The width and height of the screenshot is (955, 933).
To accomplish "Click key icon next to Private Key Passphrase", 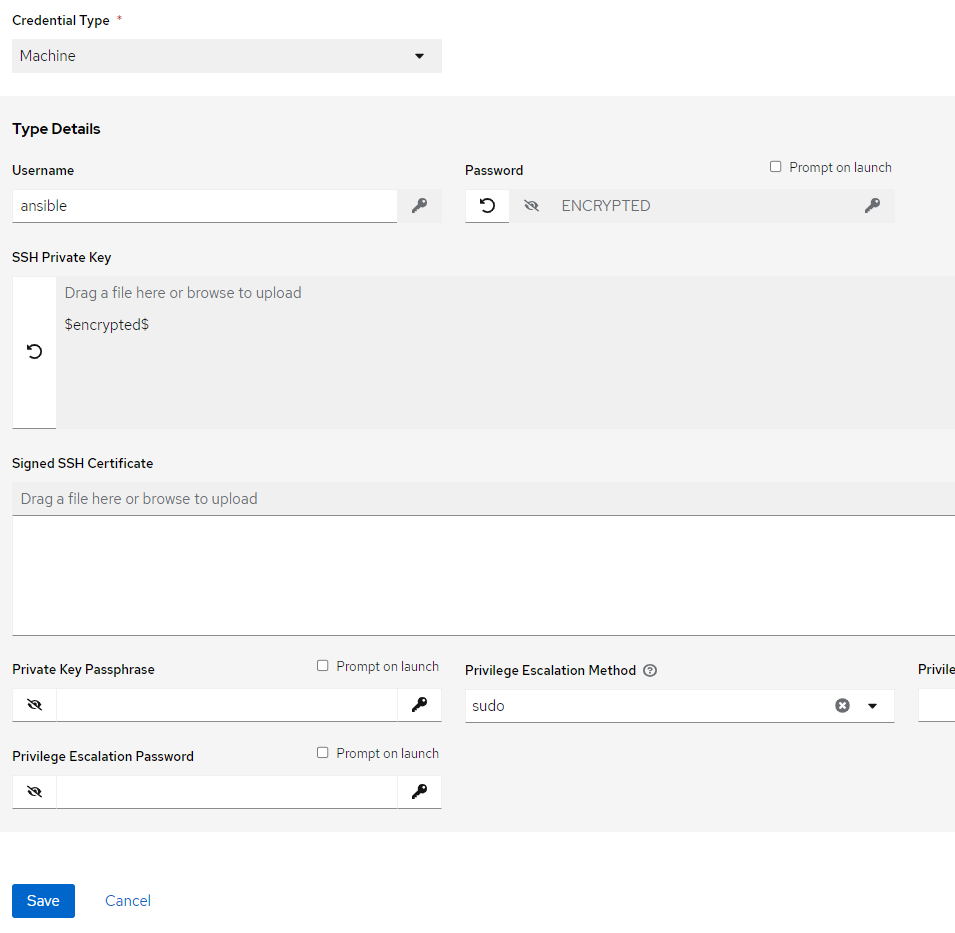I will 419,705.
